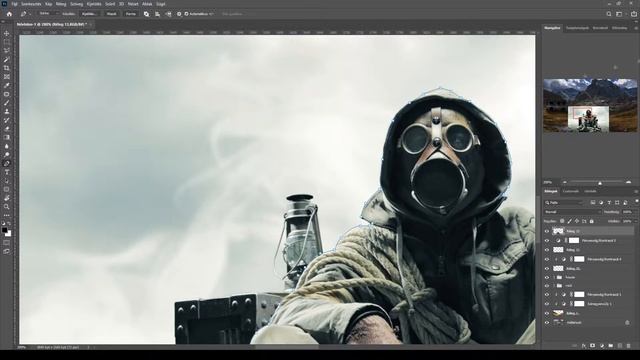This screenshot has width=640, height=360.
Task: Select the Move tool
Action: pyautogui.click(x=7, y=33)
